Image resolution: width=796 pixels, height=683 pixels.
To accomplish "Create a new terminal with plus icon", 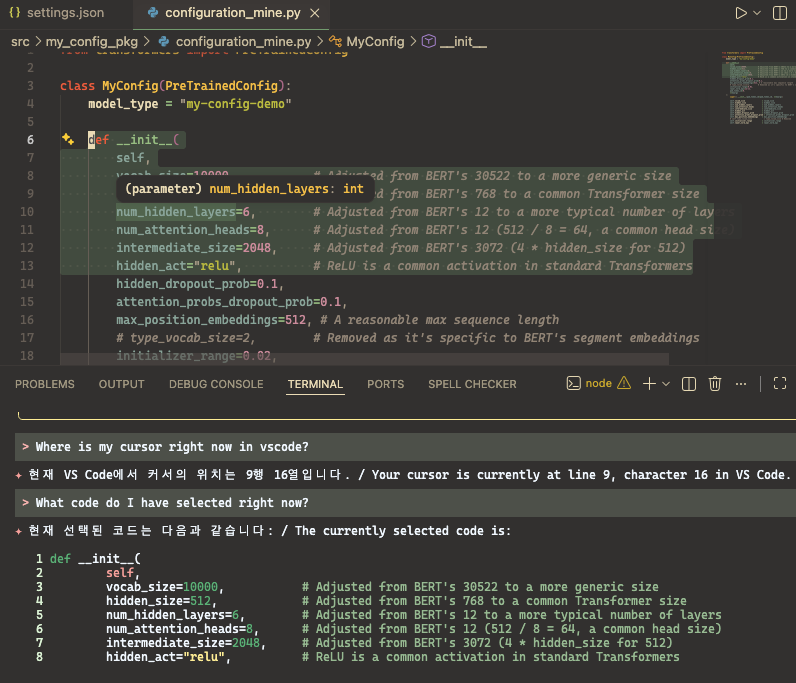I will [649, 384].
